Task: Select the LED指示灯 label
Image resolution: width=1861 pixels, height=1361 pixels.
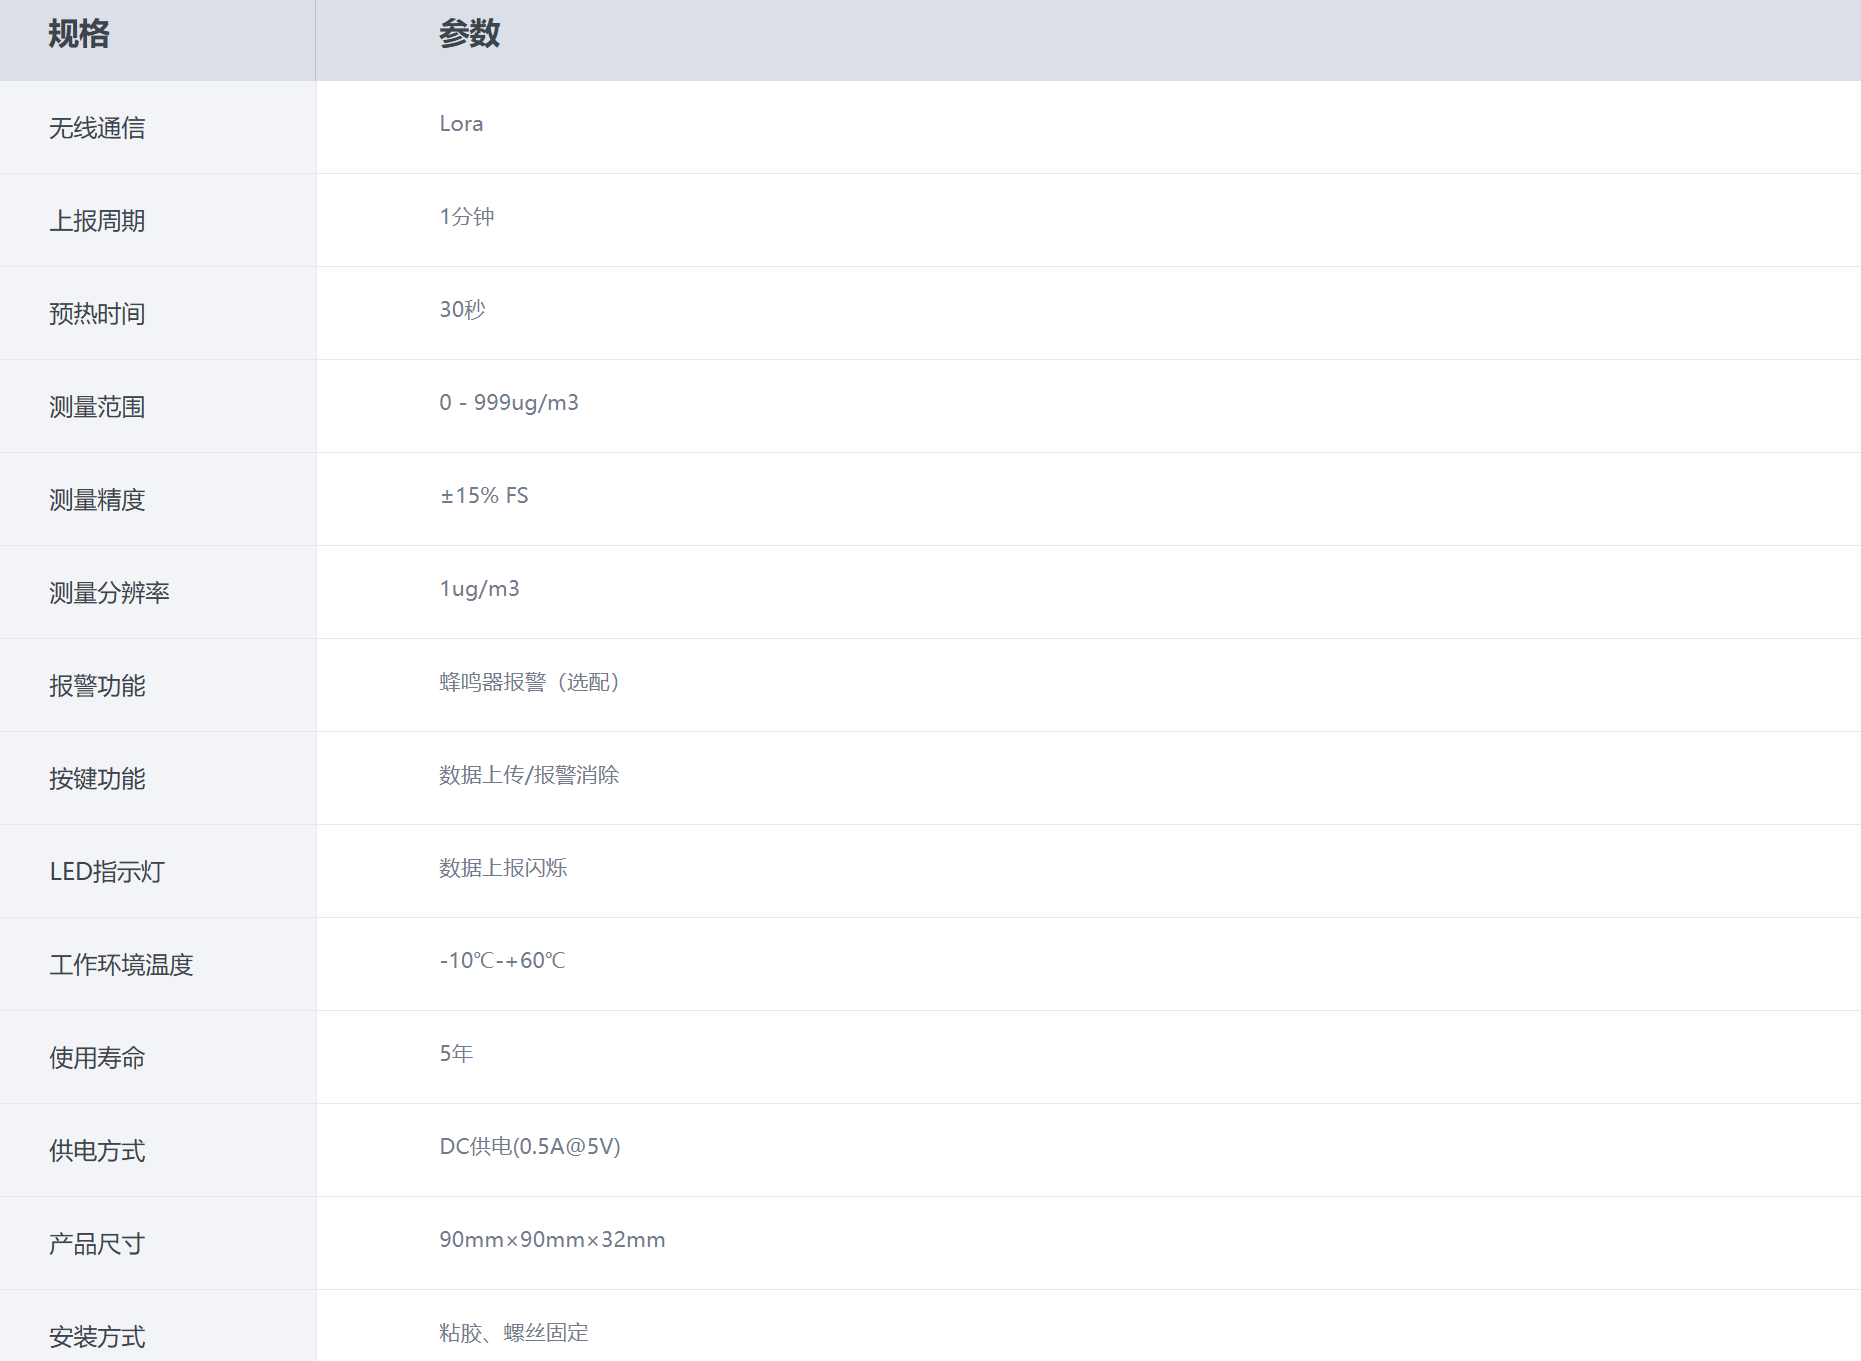Action: 107,872
